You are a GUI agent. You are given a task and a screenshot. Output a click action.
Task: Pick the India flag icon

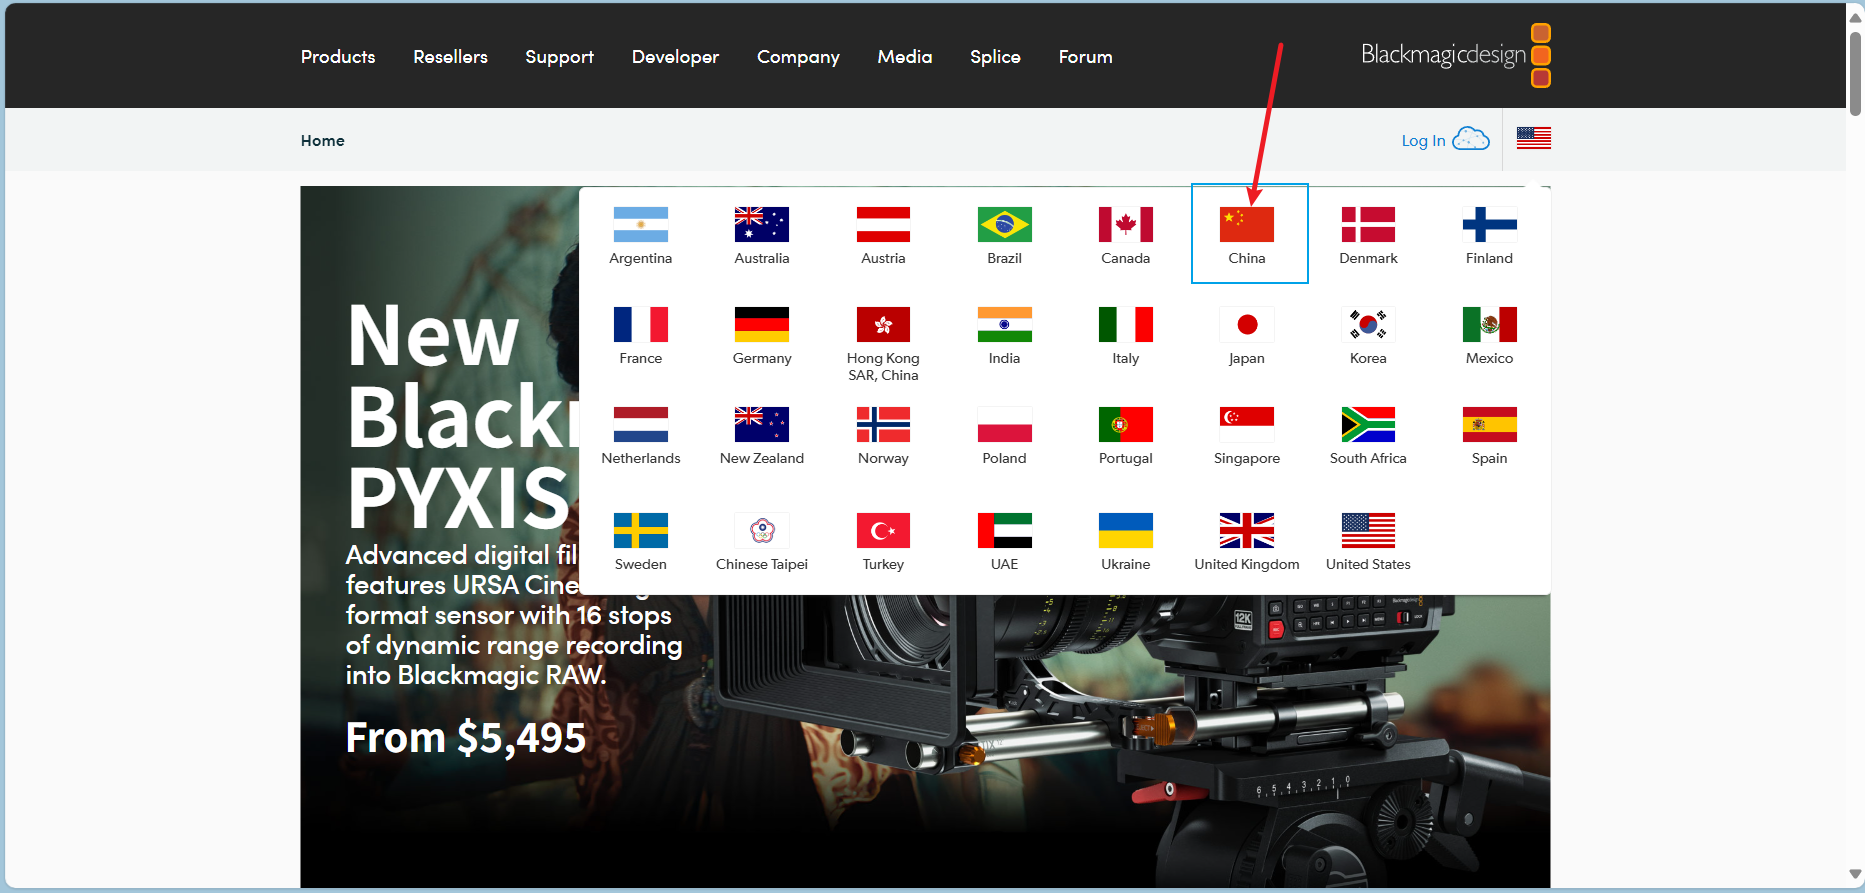1004,324
